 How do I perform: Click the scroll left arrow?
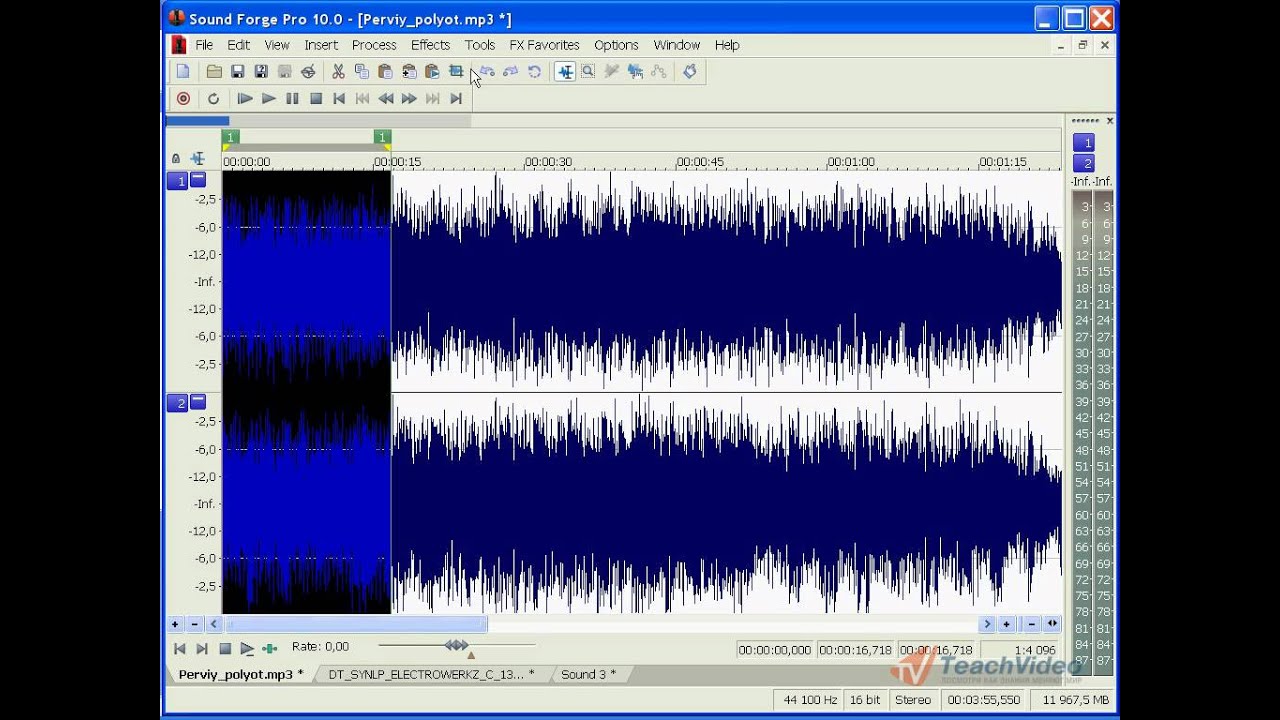click(214, 624)
